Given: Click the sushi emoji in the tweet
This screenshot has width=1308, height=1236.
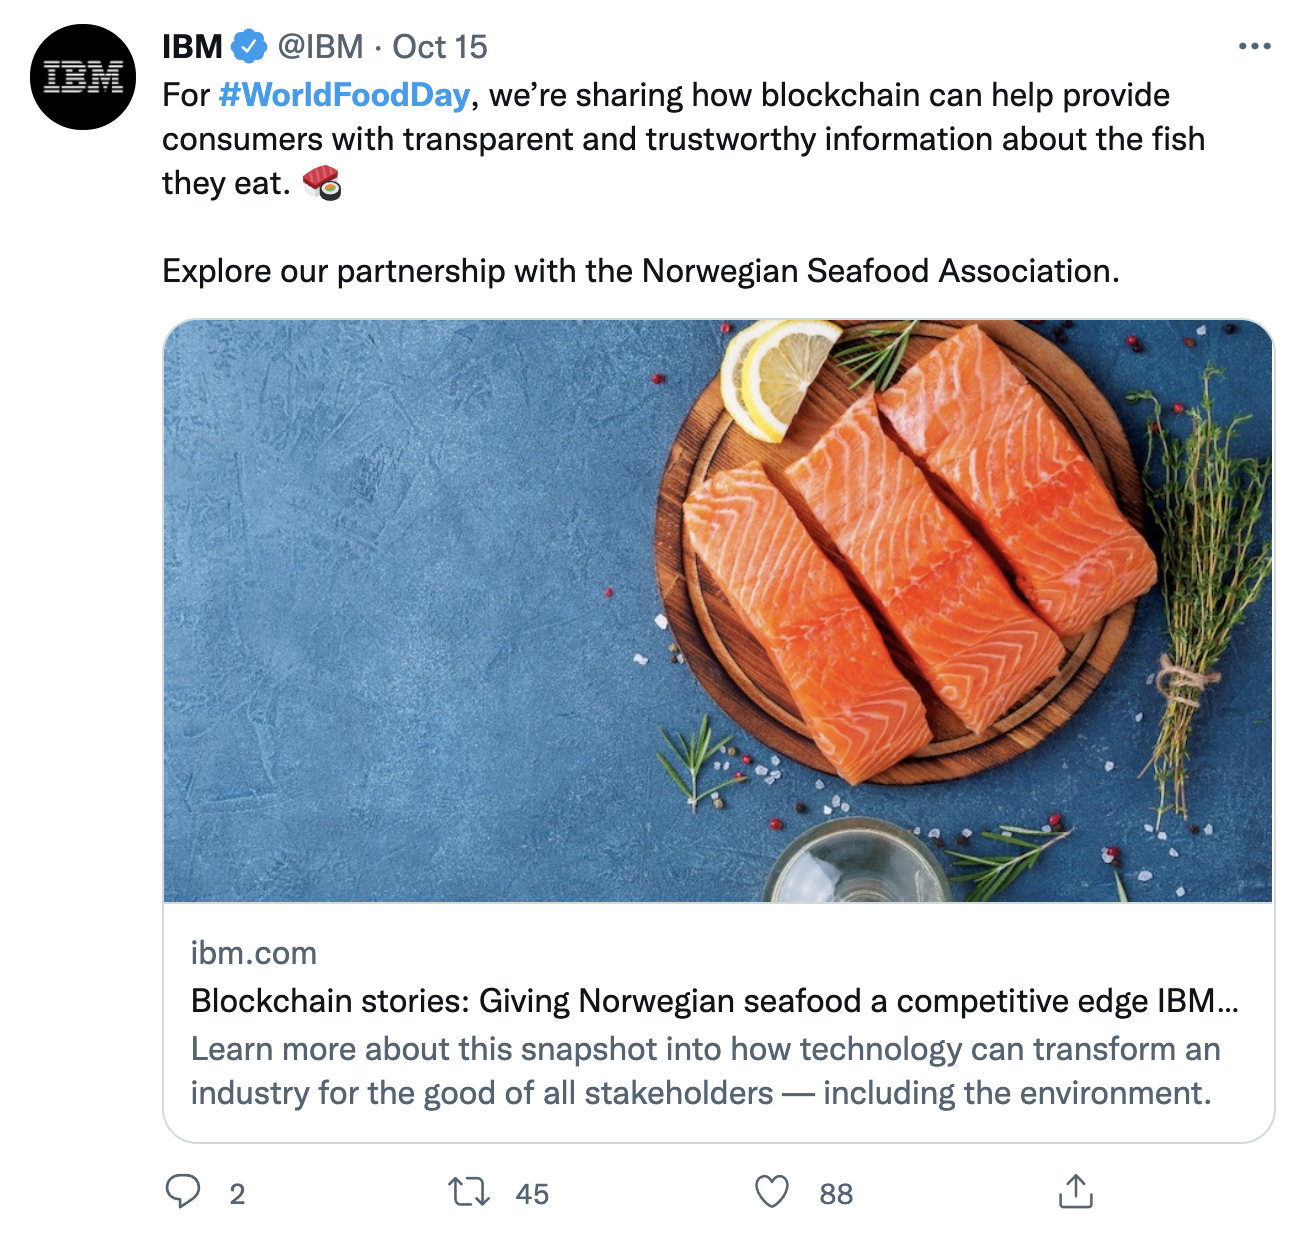Looking at the screenshot, I should pyautogui.click(x=322, y=183).
